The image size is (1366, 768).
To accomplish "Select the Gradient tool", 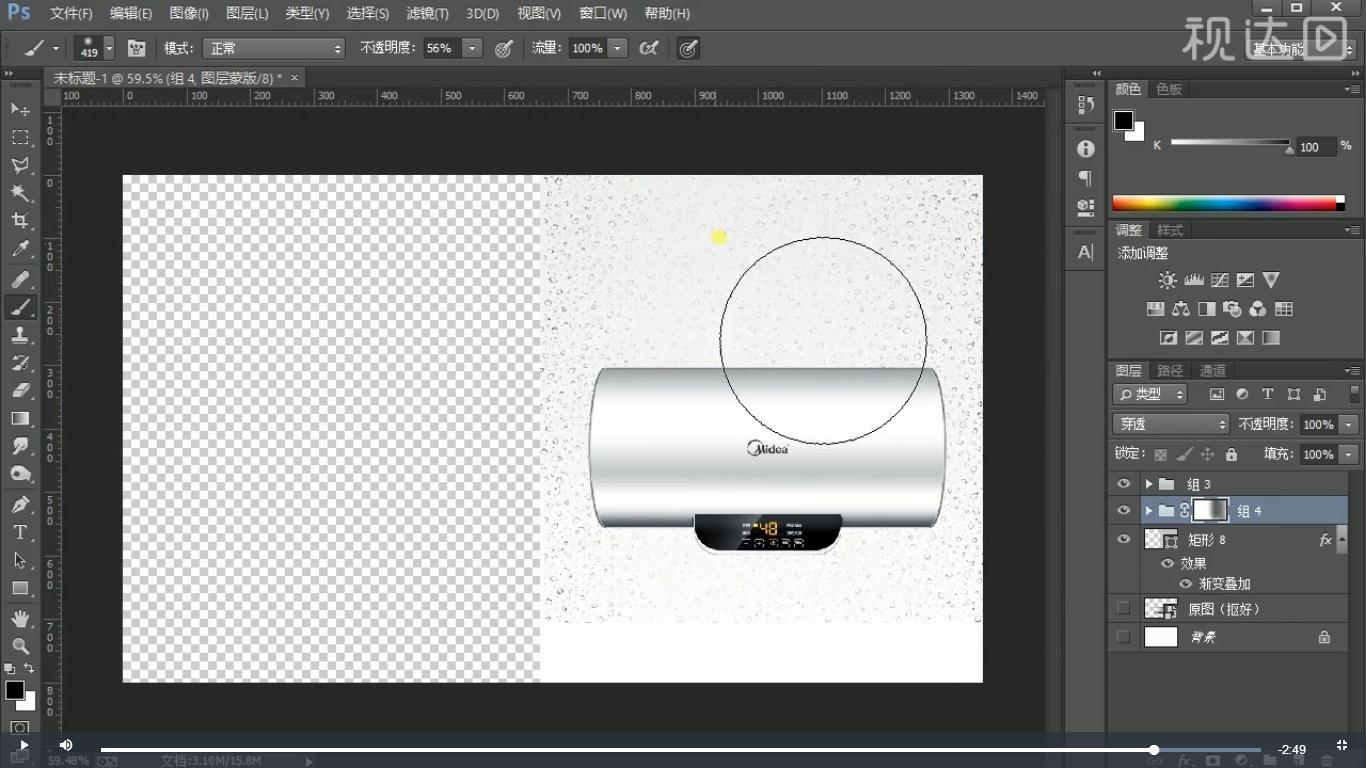I will (19, 419).
